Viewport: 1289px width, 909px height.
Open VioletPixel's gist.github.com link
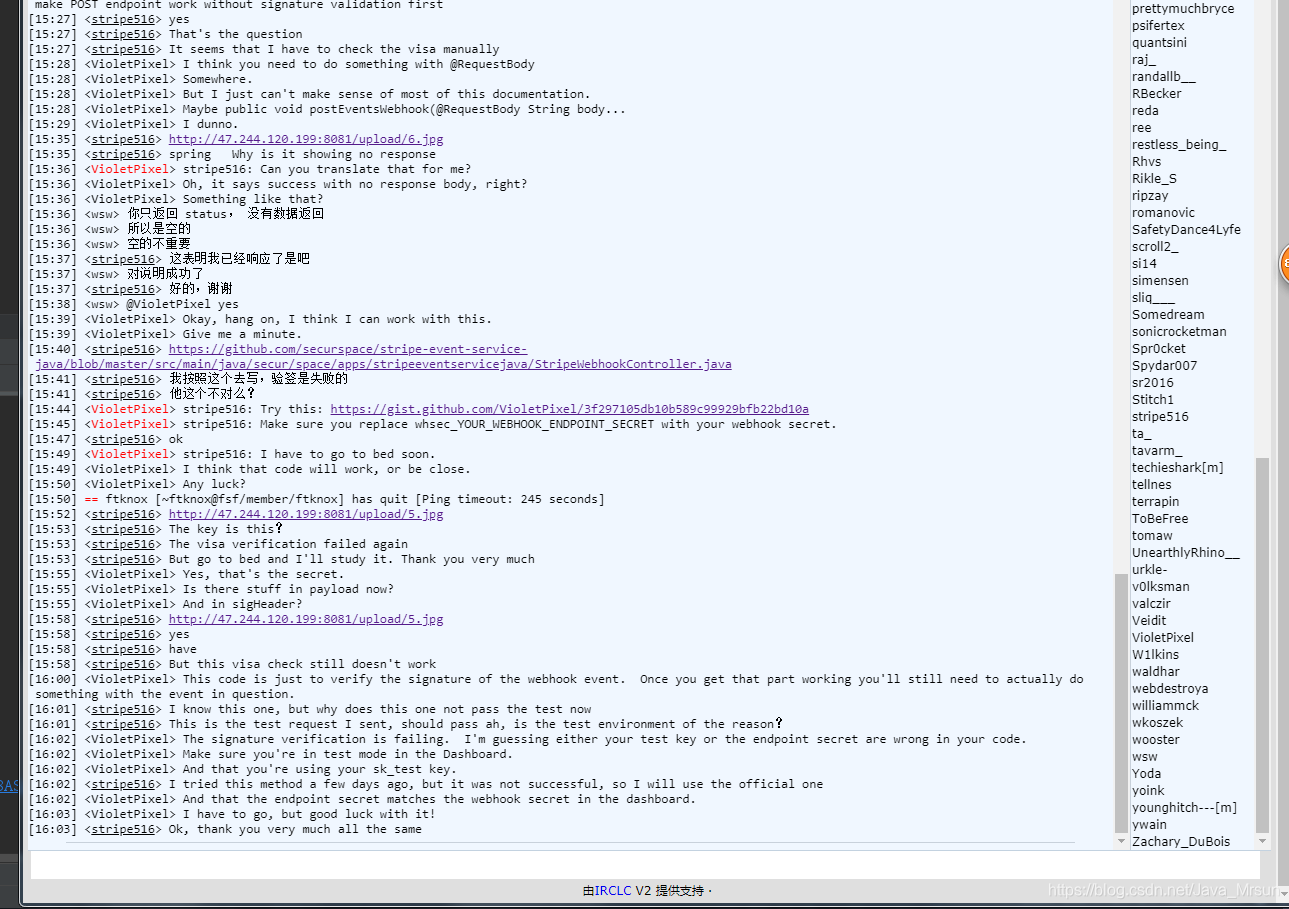point(569,409)
